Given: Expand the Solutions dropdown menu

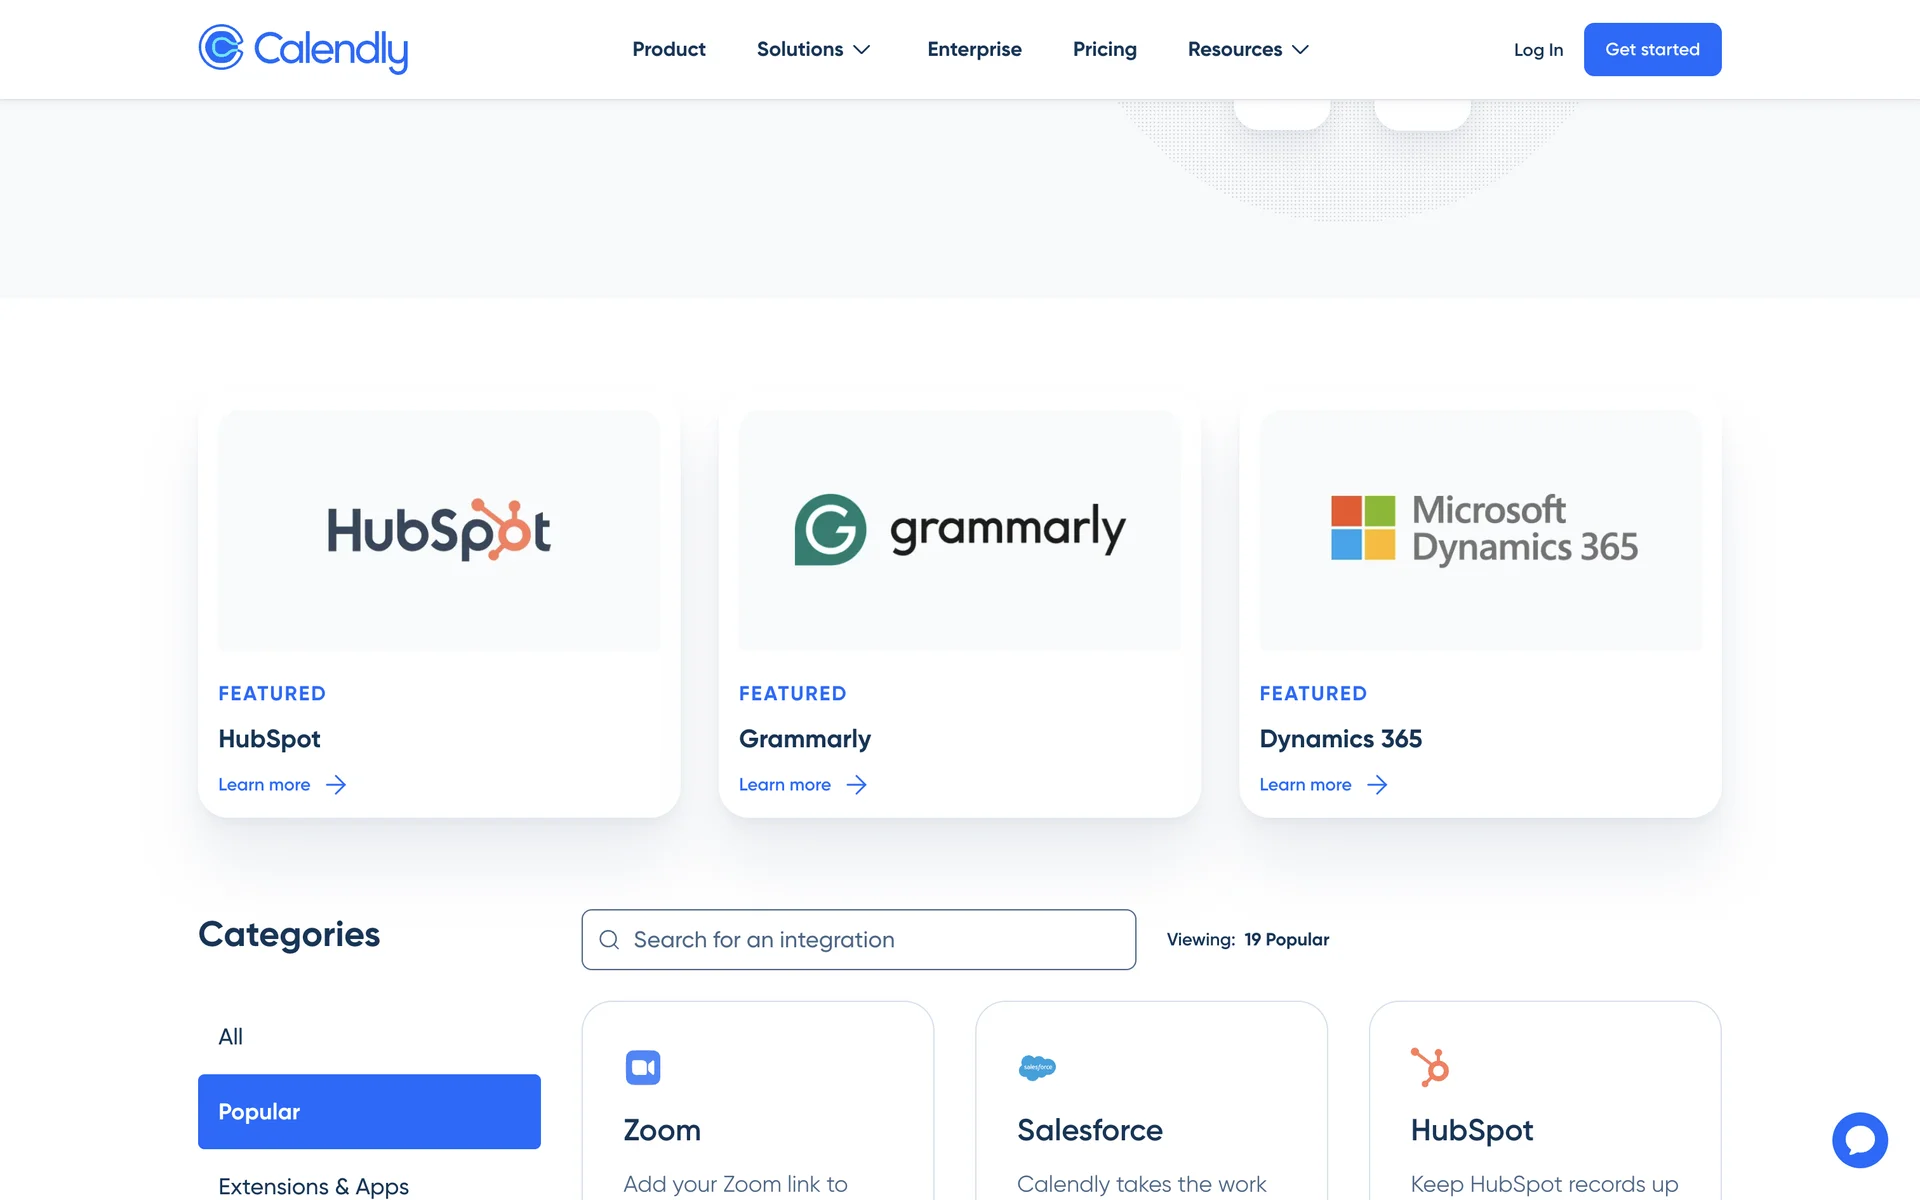Looking at the screenshot, I should [813, 49].
